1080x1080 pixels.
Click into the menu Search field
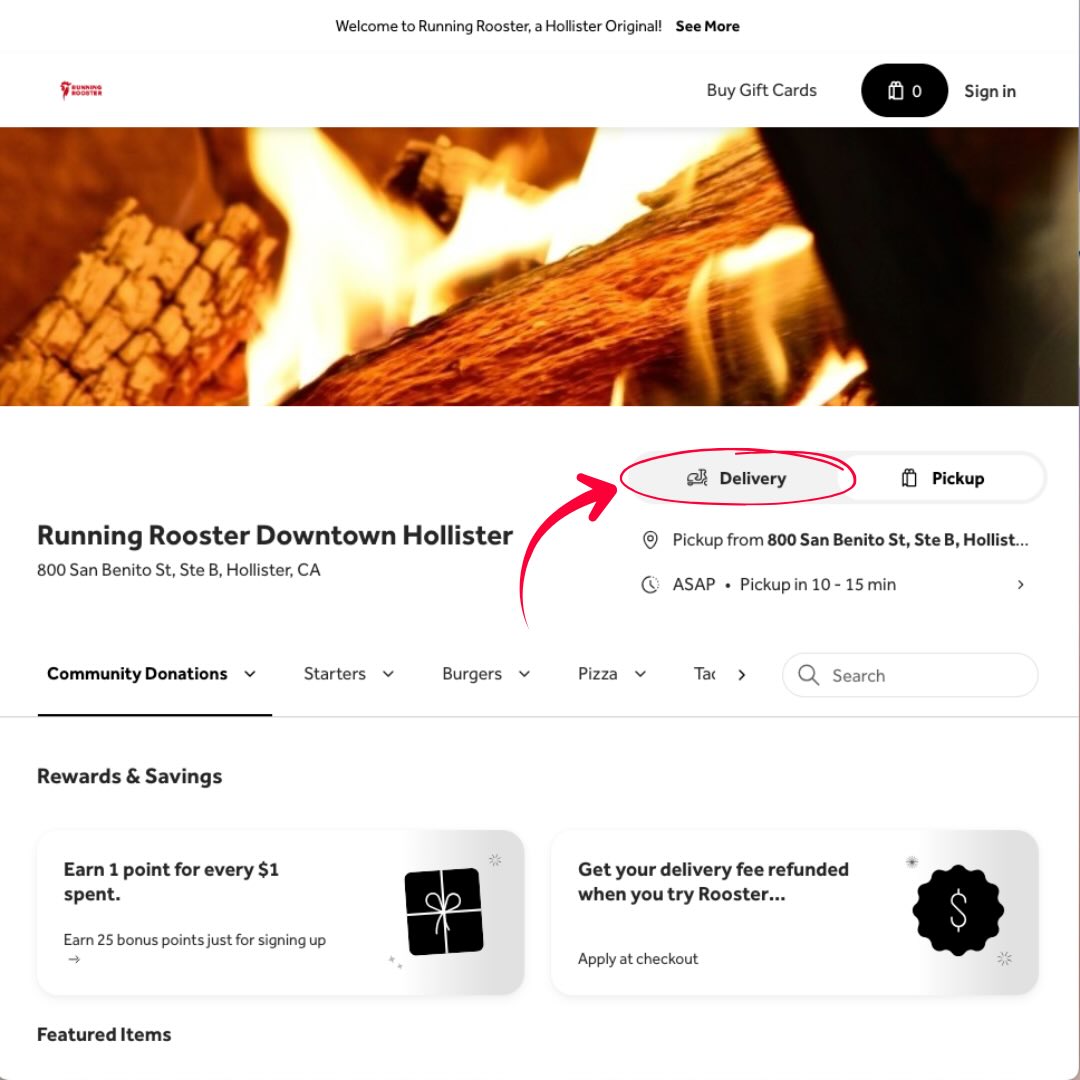click(x=910, y=675)
